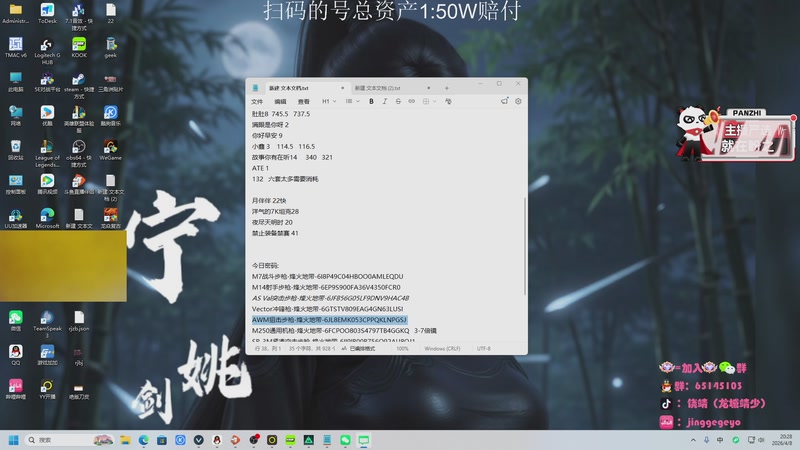800x450 pixels.
Task: Open Microsoft Edge from the taskbar
Action: coord(144,440)
